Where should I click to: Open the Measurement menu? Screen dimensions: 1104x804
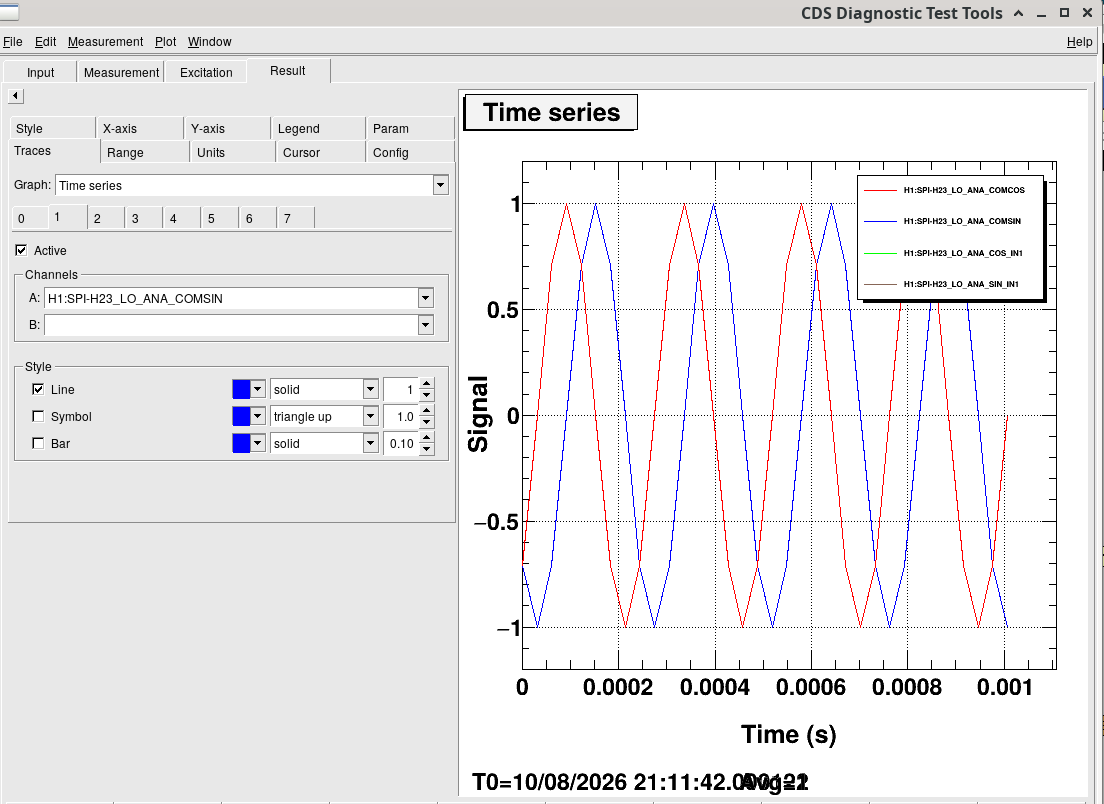(106, 42)
